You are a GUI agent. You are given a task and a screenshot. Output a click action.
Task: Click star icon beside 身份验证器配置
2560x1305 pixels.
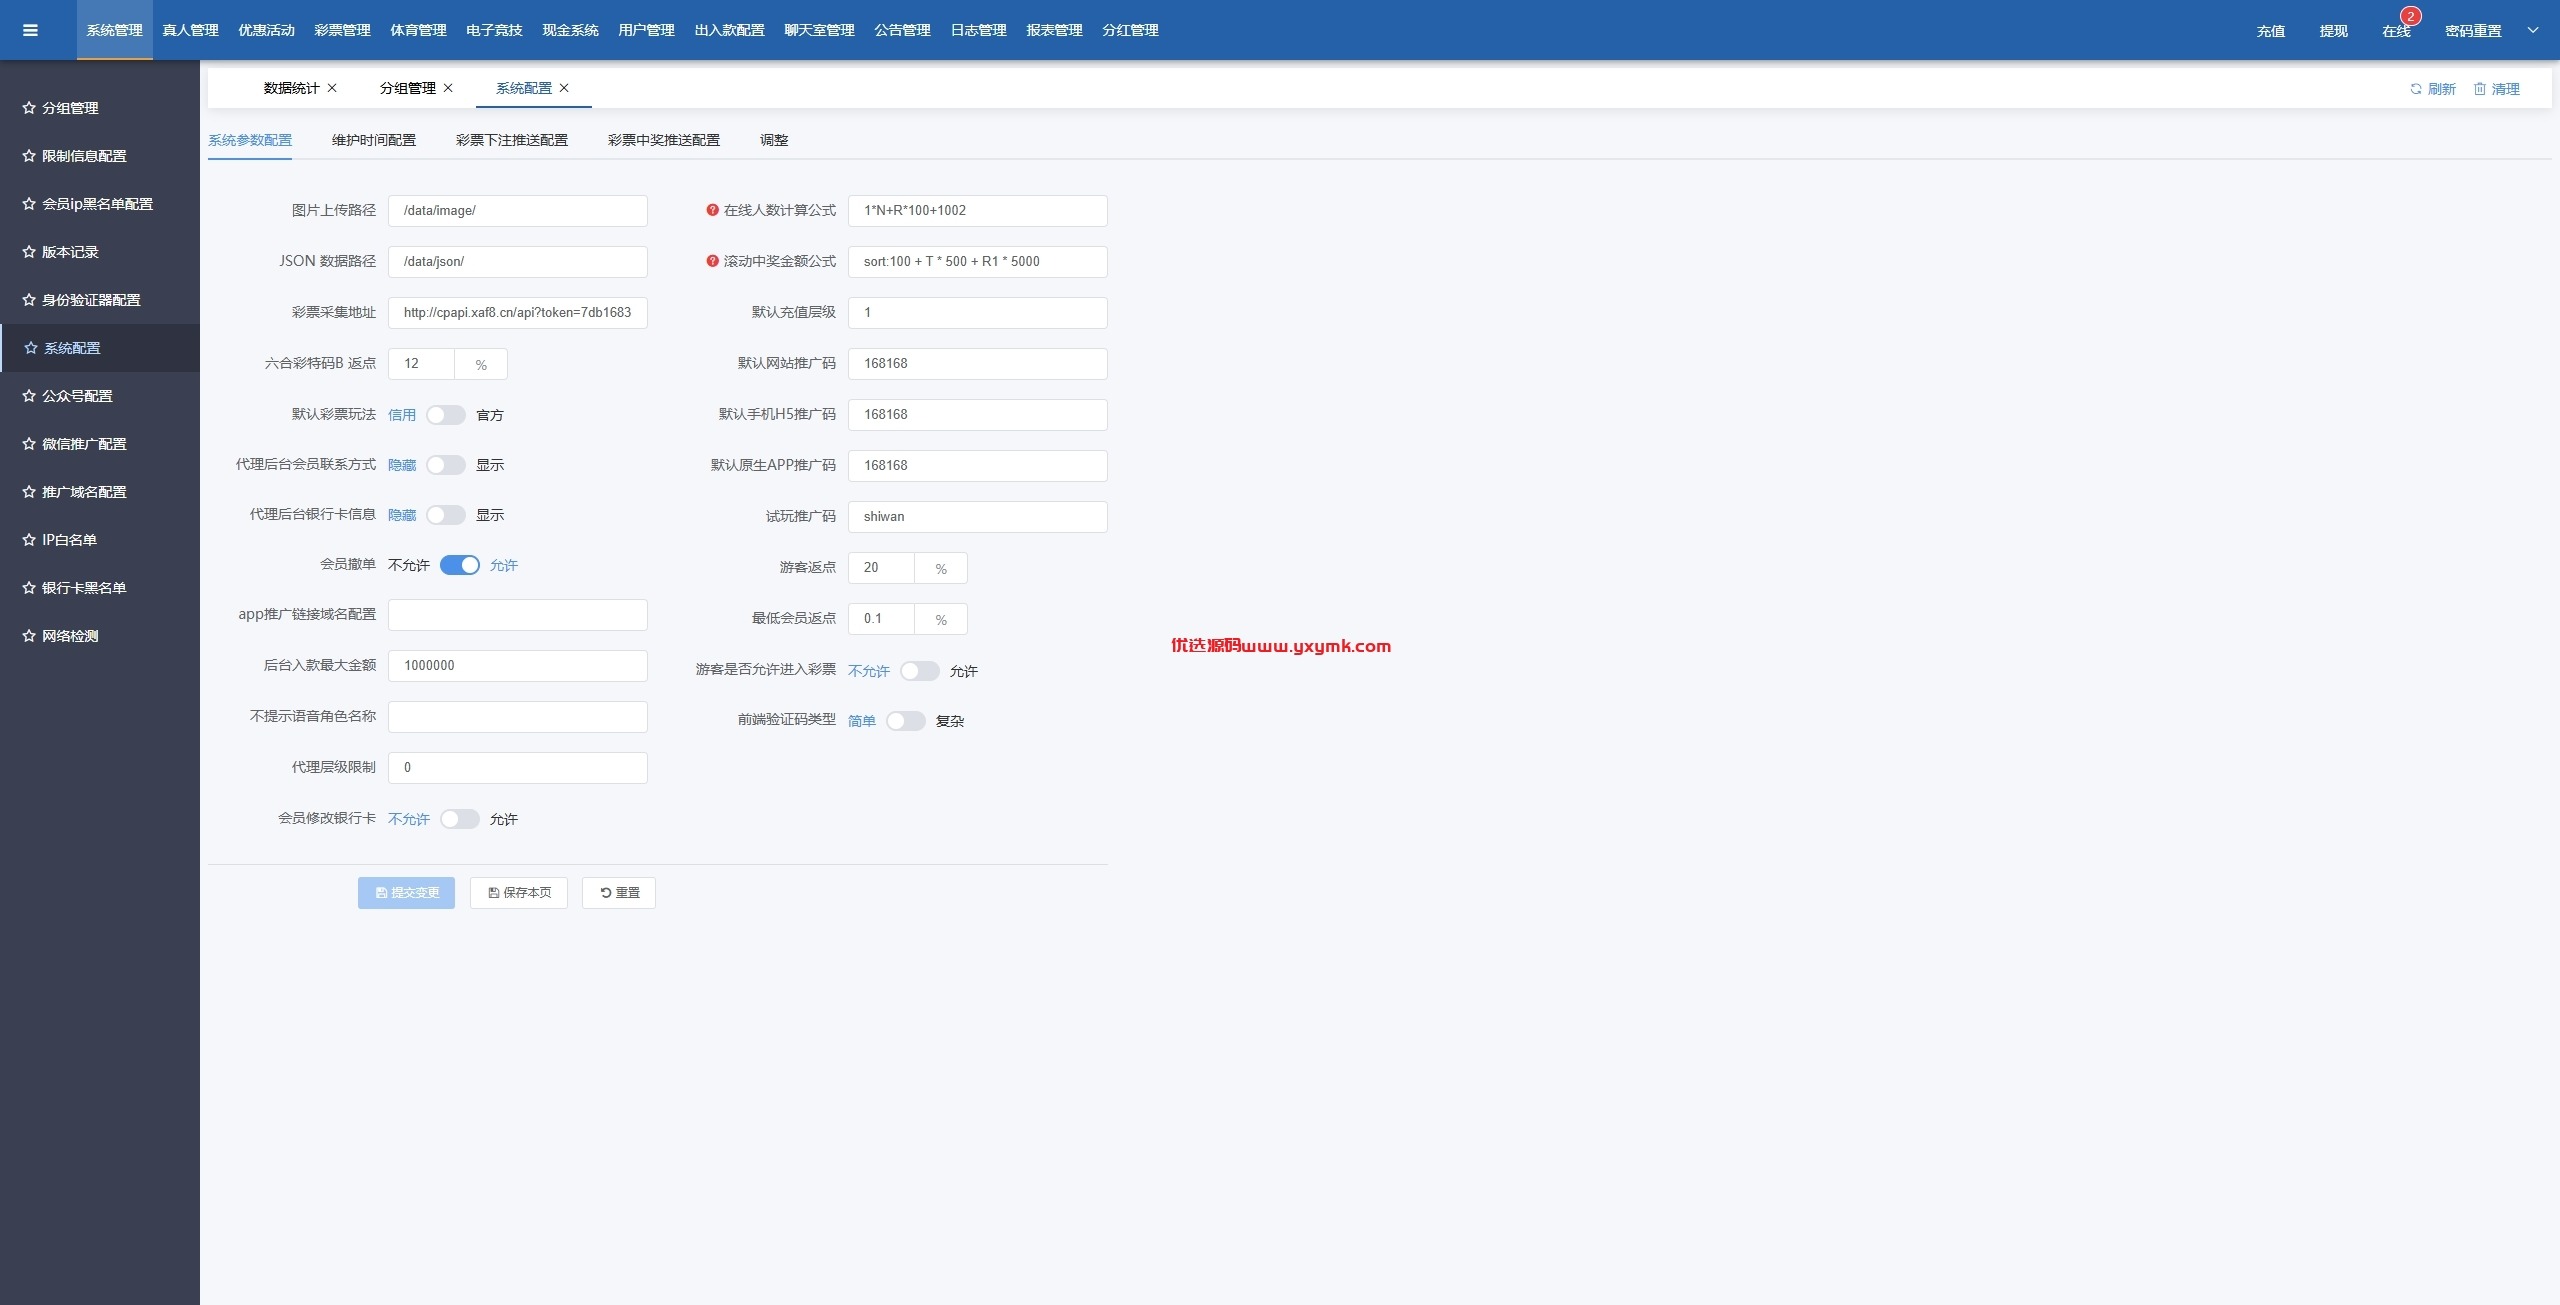(29, 300)
